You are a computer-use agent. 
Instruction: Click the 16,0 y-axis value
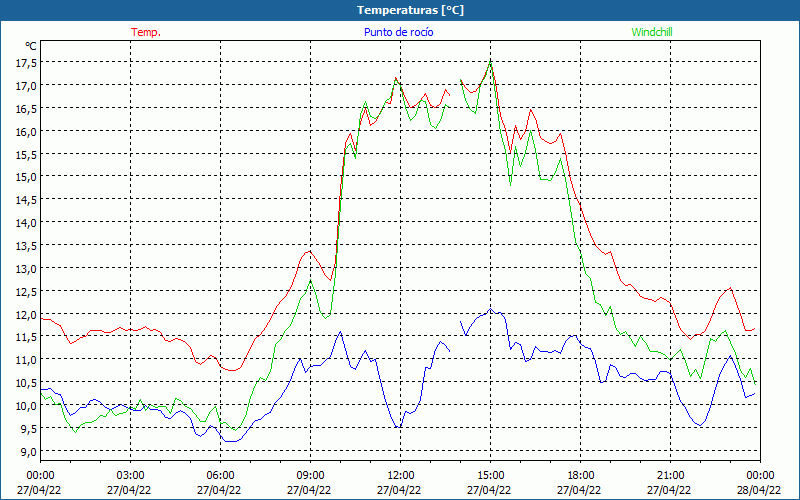[27, 132]
